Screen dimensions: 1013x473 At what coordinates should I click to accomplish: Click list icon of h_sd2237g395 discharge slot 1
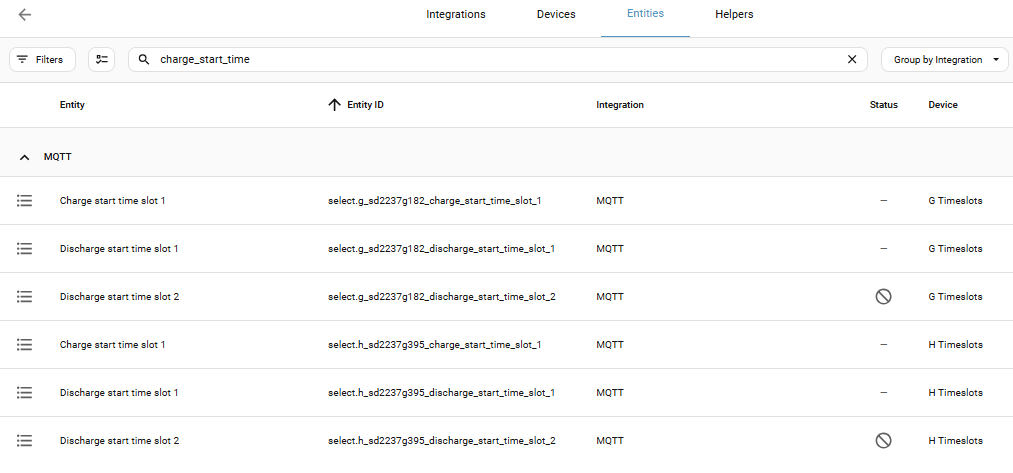25,392
